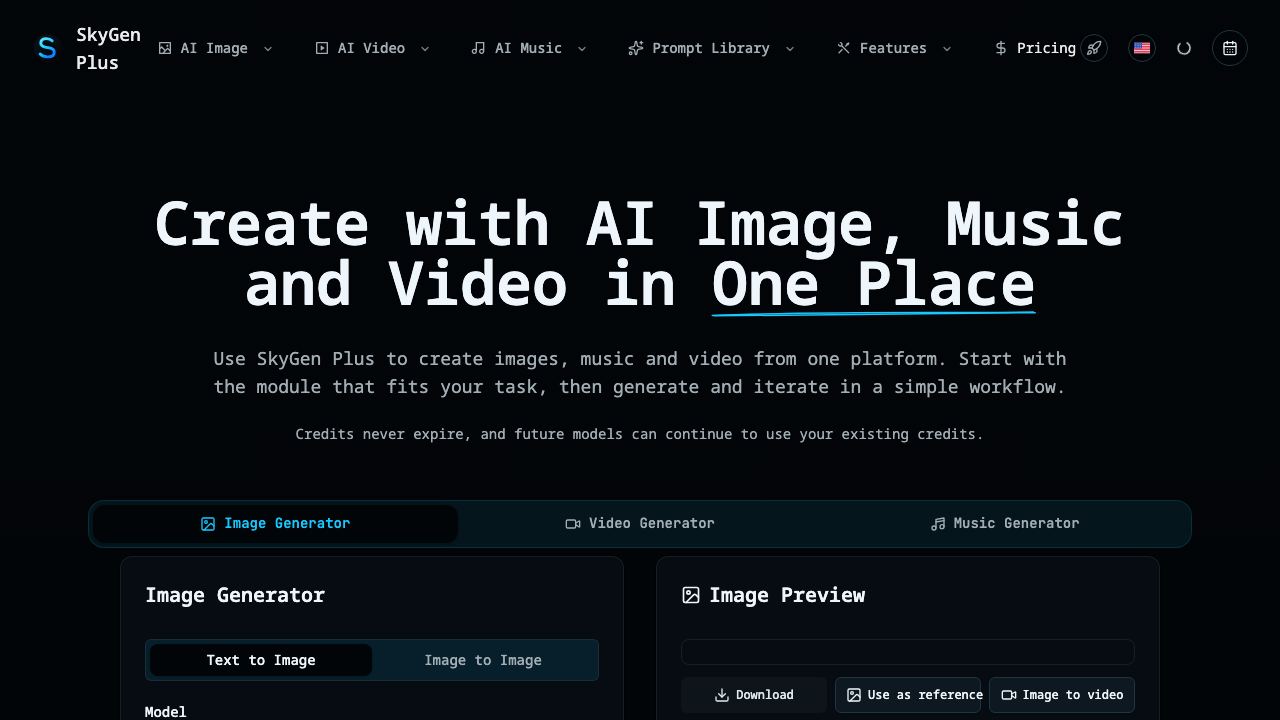Switch to the Video Generator tab
Screen dimensions: 1280x720
pos(640,524)
